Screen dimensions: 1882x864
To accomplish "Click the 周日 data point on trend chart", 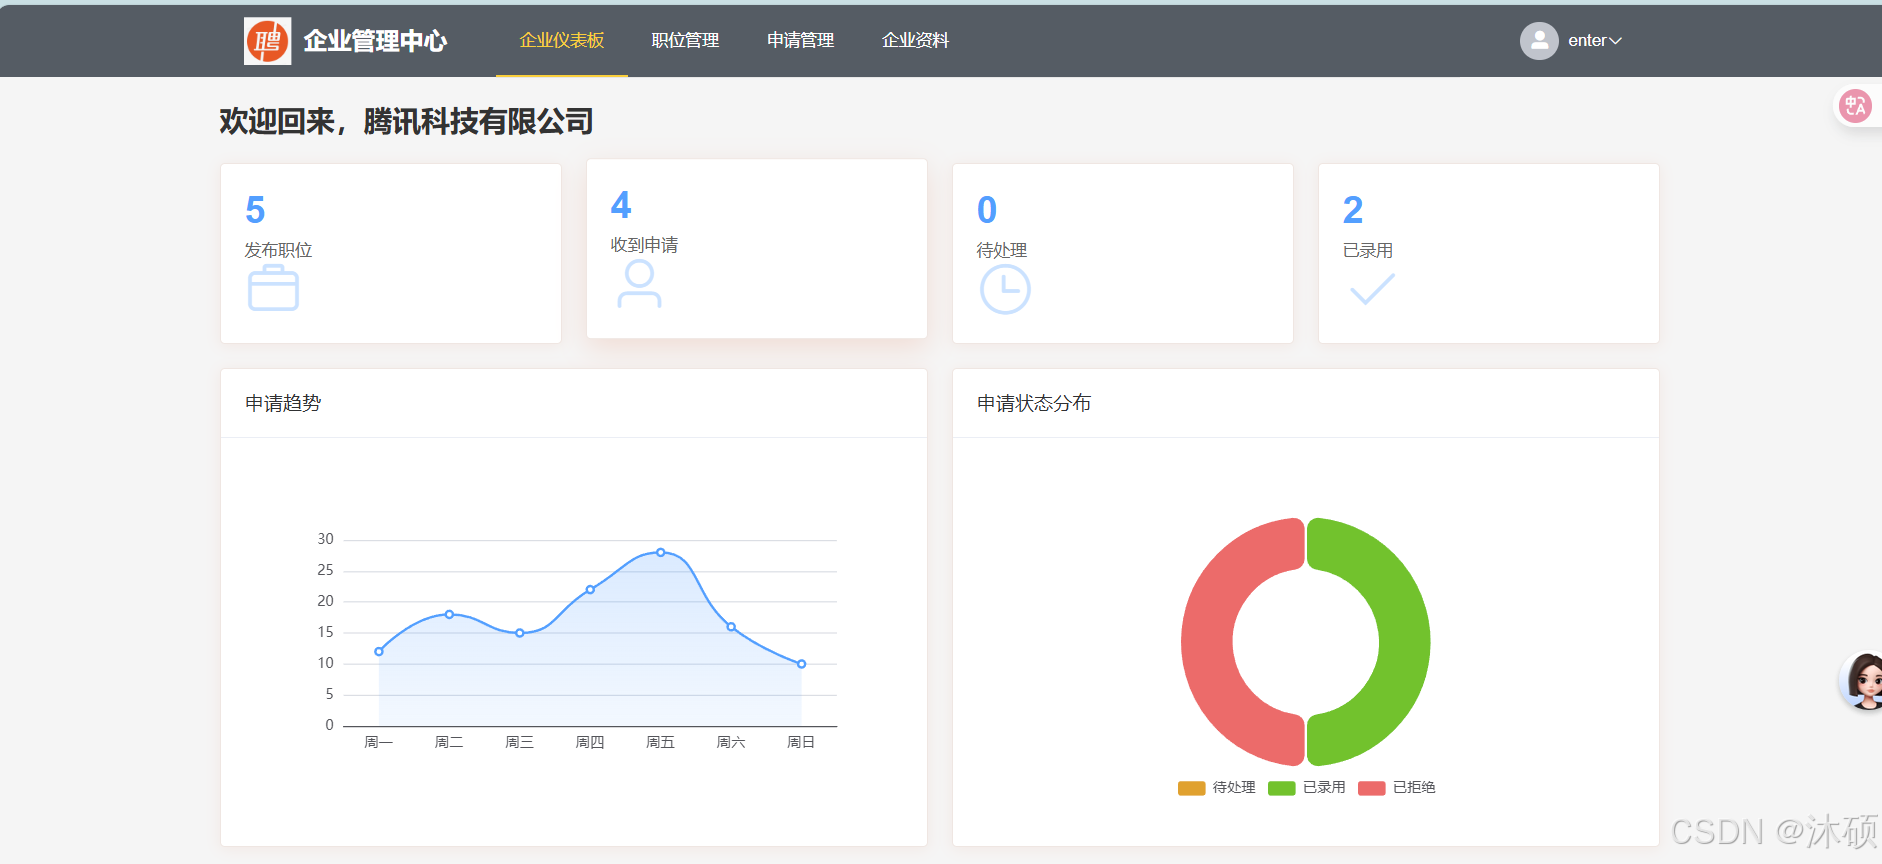I will tap(801, 664).
